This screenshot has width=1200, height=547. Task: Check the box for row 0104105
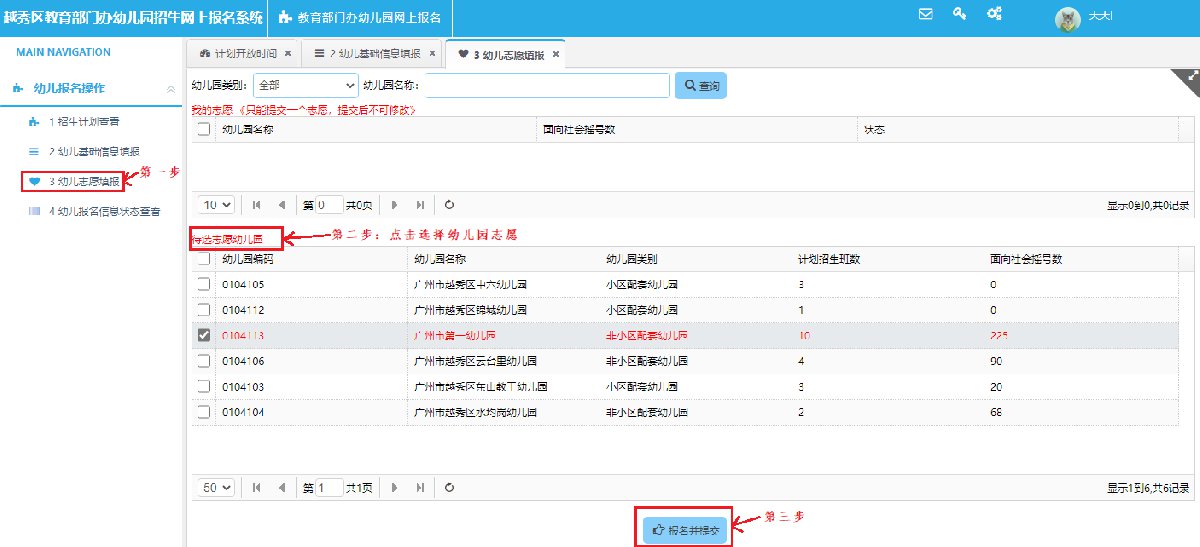tap(204, 284)
